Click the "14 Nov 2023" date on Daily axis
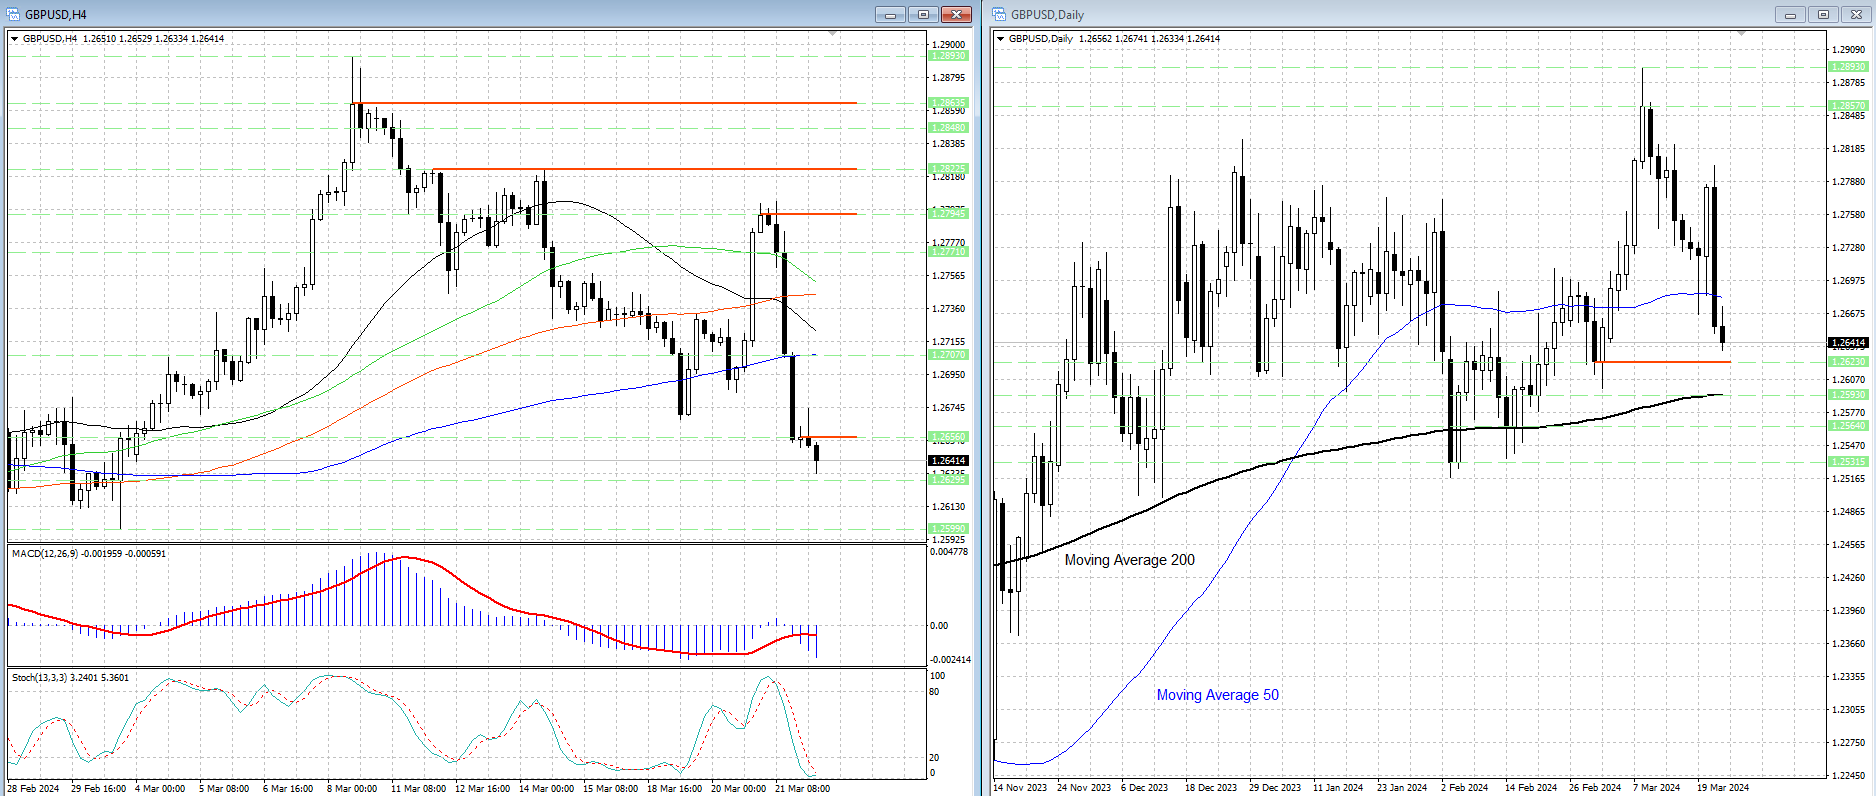The width and height of the screenshot is (1876, 796). 1020,788
